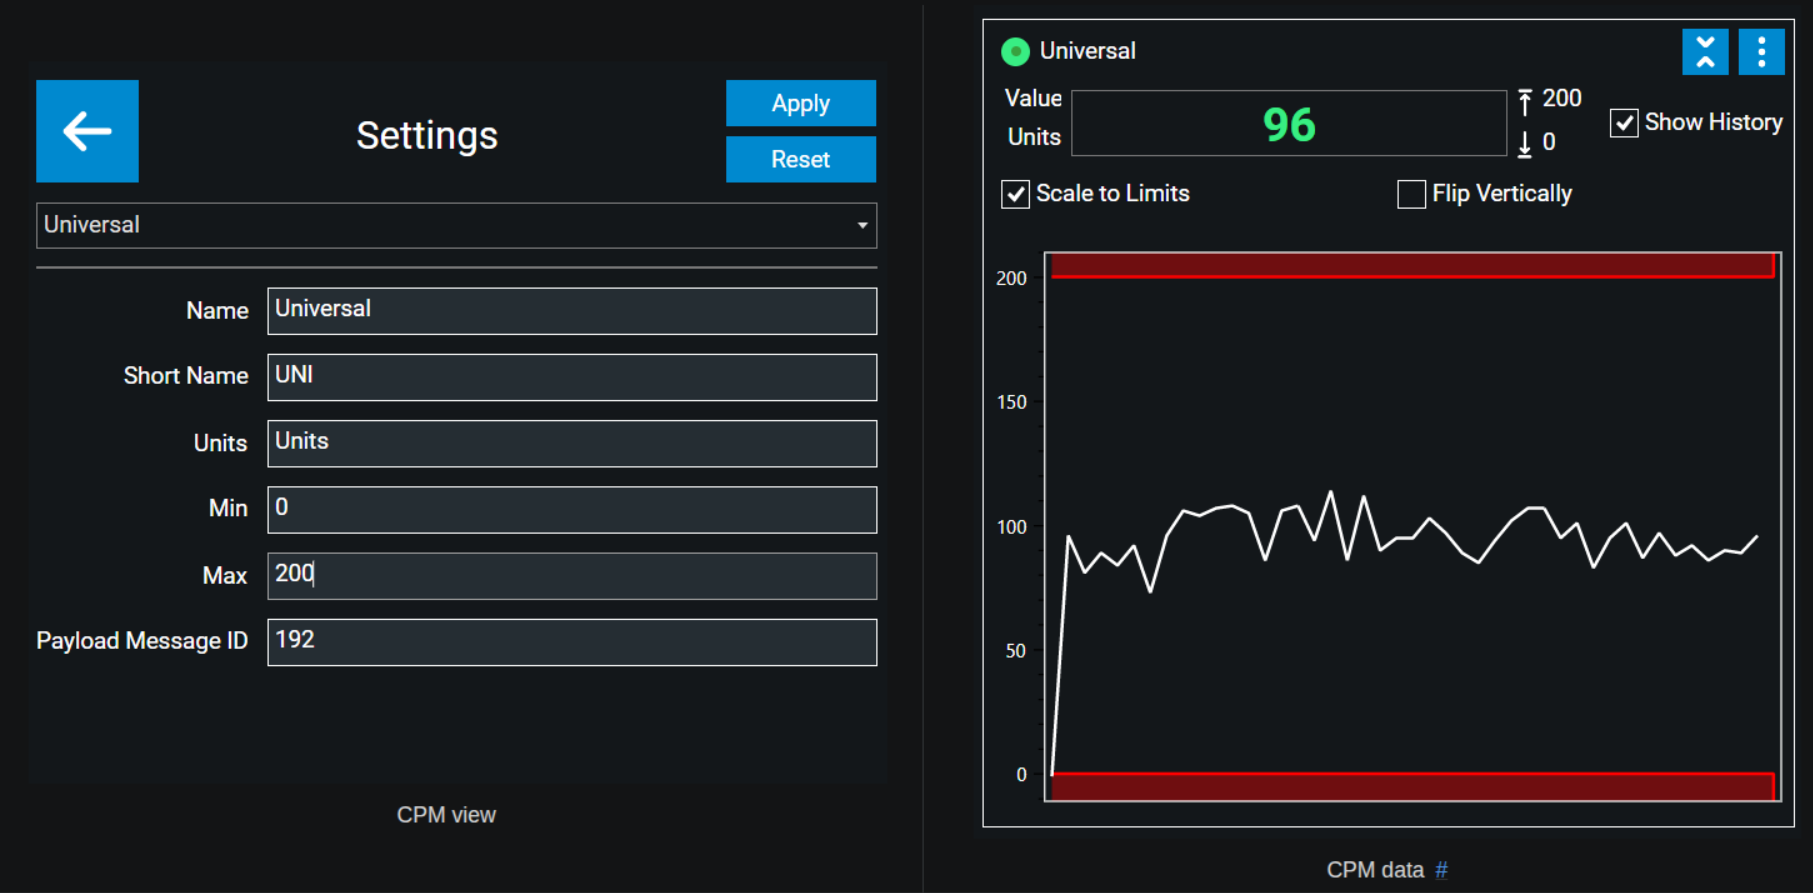Click the current value 96 display
Screen dimensions: 1813x893
point(1289,124)
